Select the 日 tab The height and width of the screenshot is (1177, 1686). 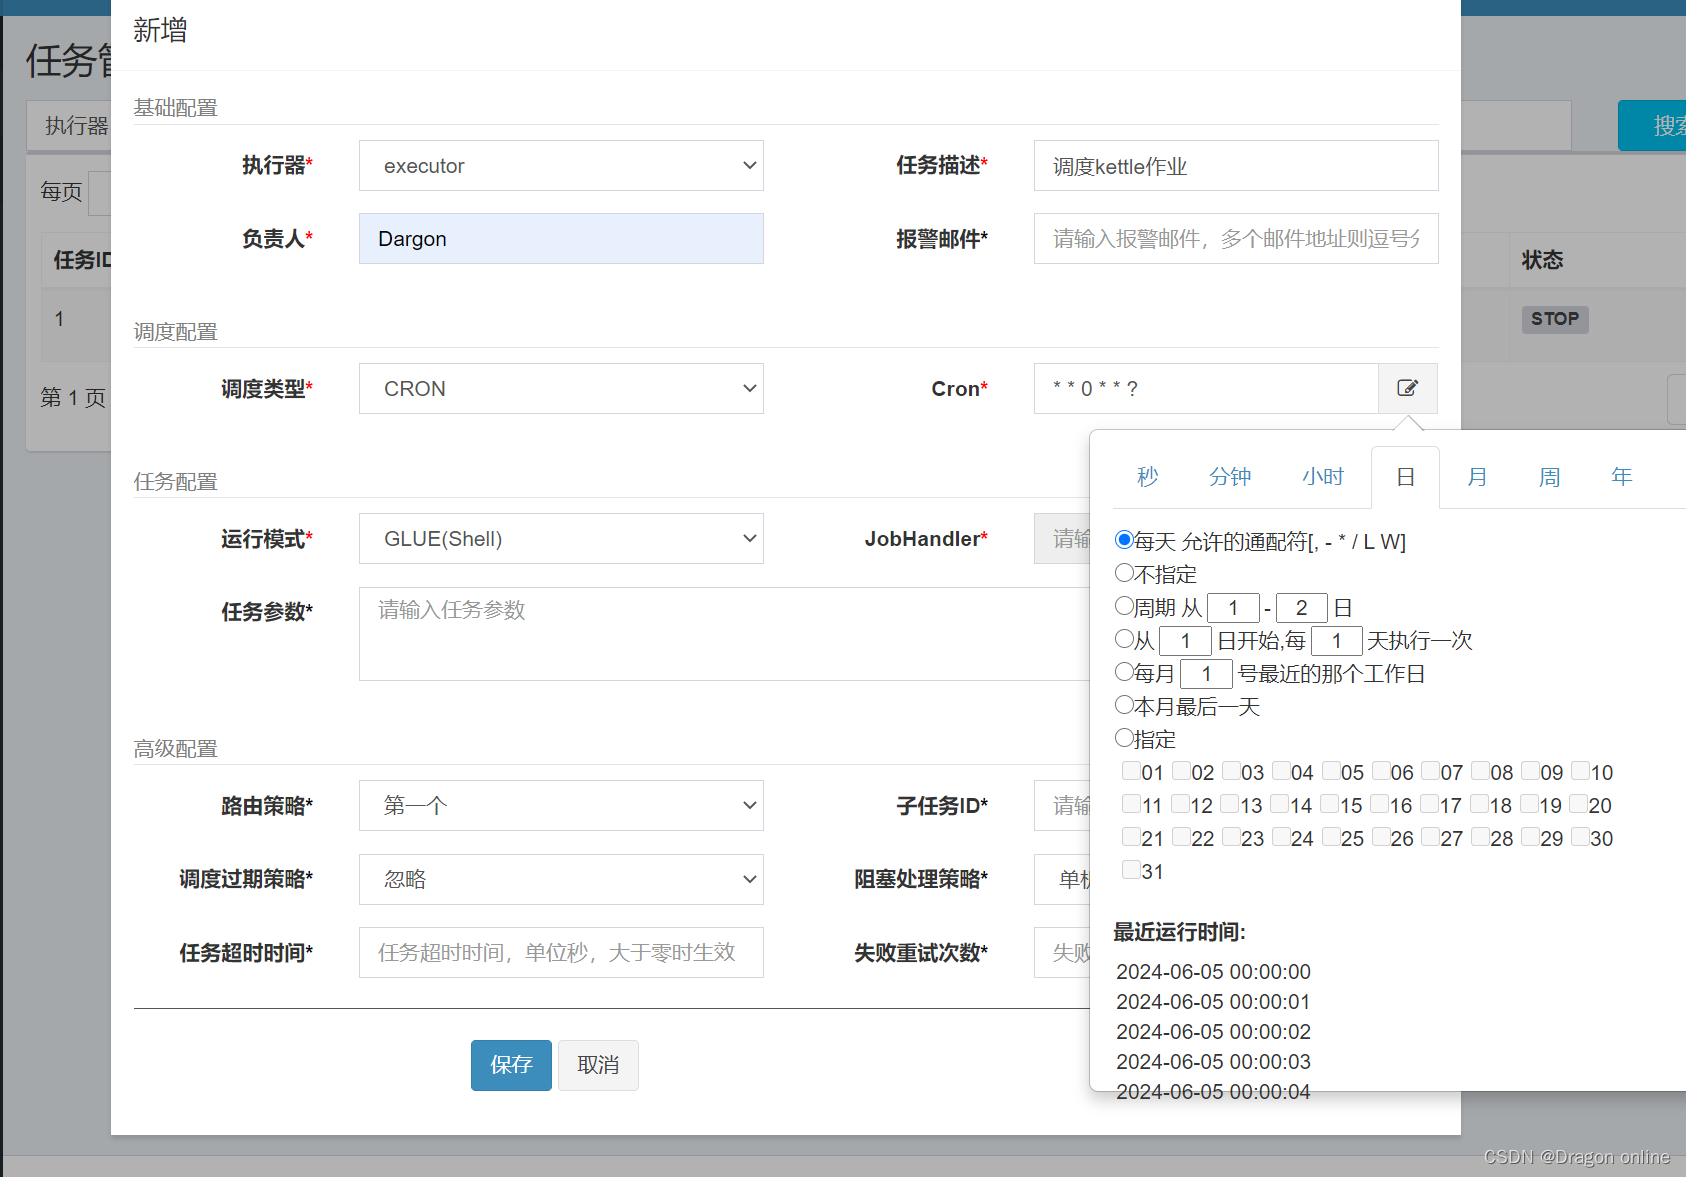tap(1405, 477)
